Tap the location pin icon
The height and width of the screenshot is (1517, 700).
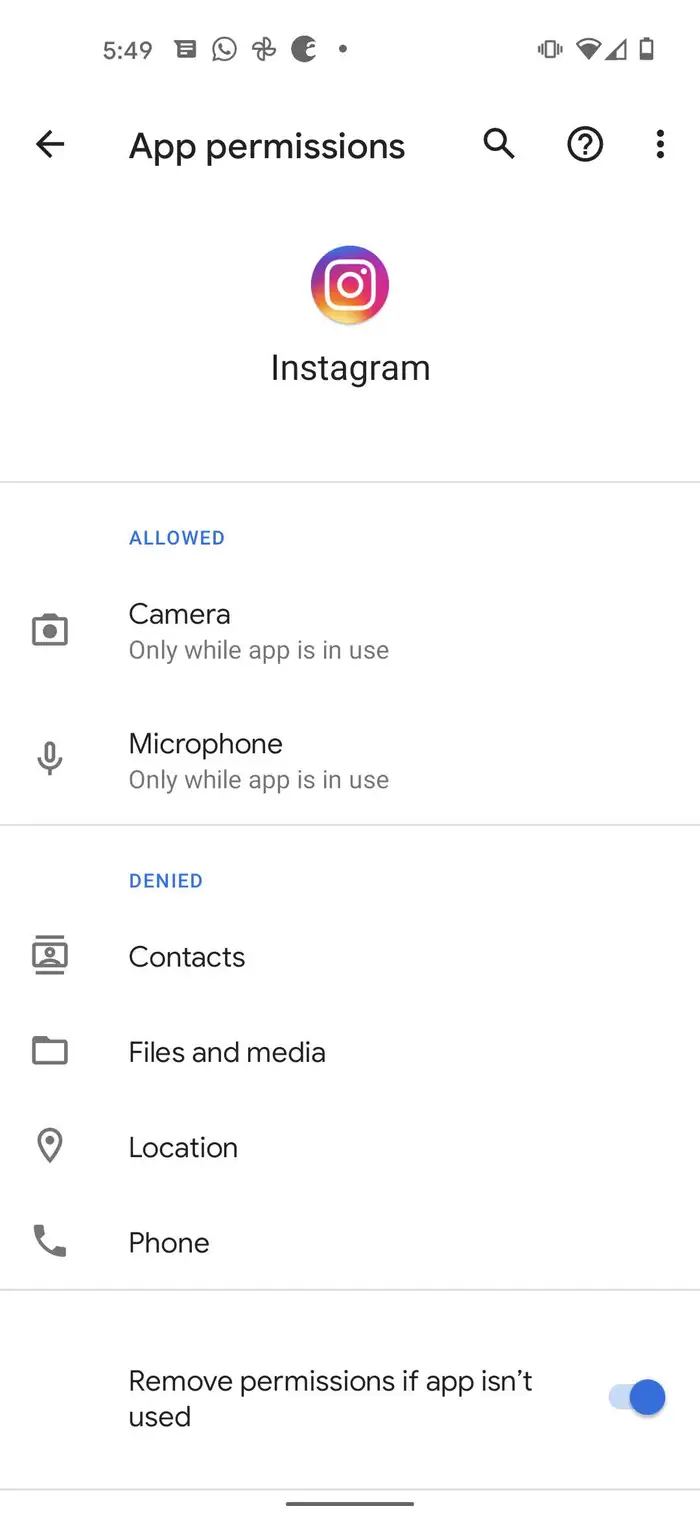pyautogui.click(x=50, y=1146)
